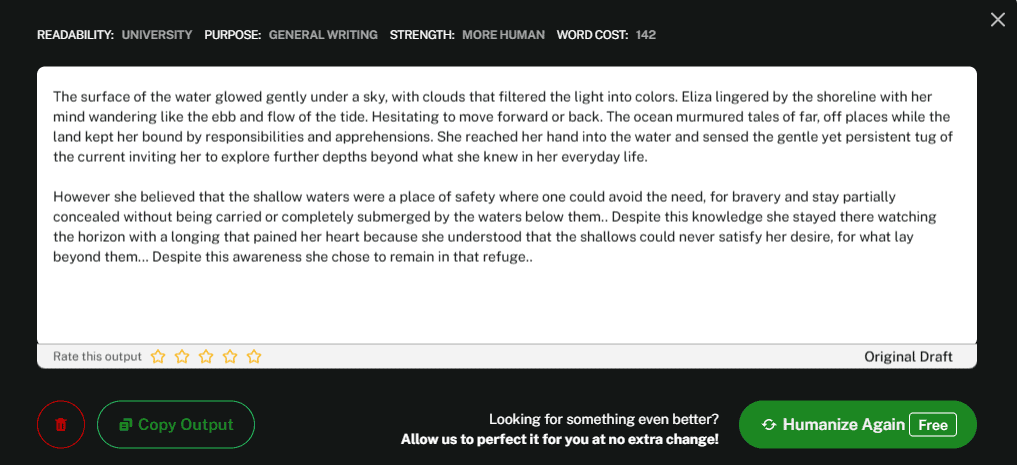This screenshot has width=1017, height=465.
Task: Click the refresh icon in Humanize Again
Action: point(769,425)
